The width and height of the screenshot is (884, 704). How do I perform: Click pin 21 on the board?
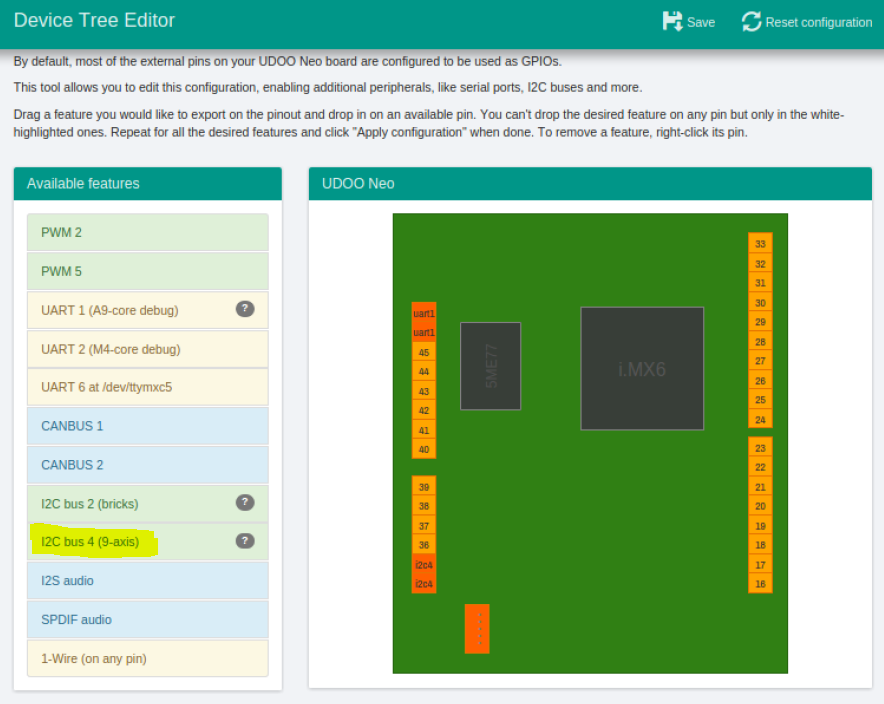pos(761,487)
